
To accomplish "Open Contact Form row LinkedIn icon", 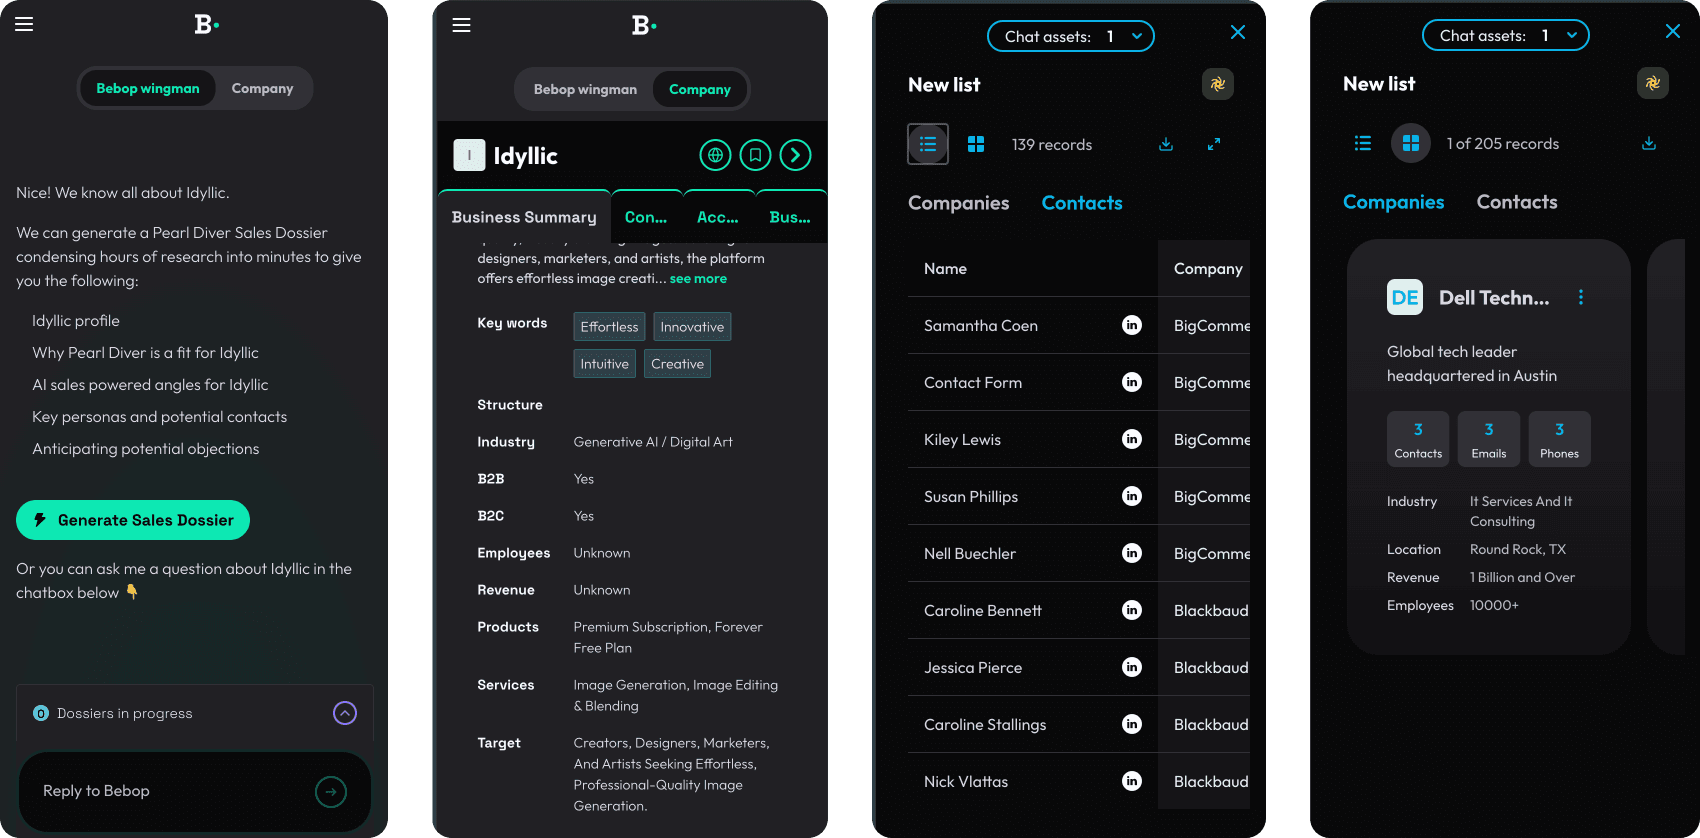I will [1132, 382].
